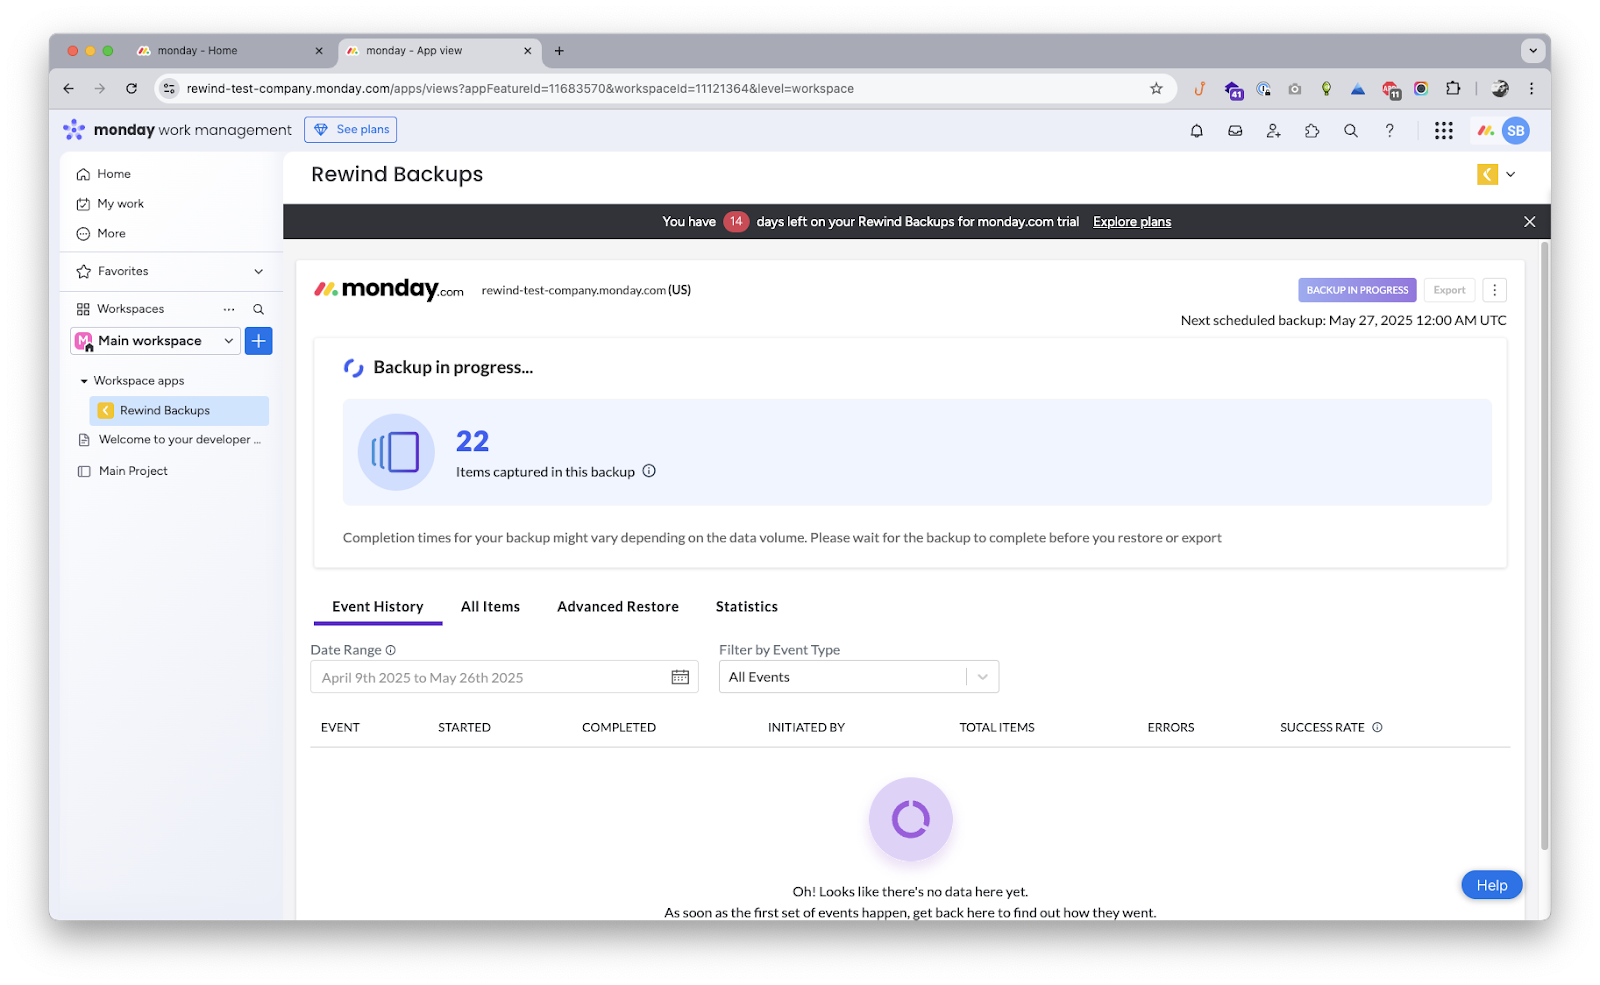Viewport: 1600px width, 985px height.
Task: Go back in browser
Action: [68, 88]
